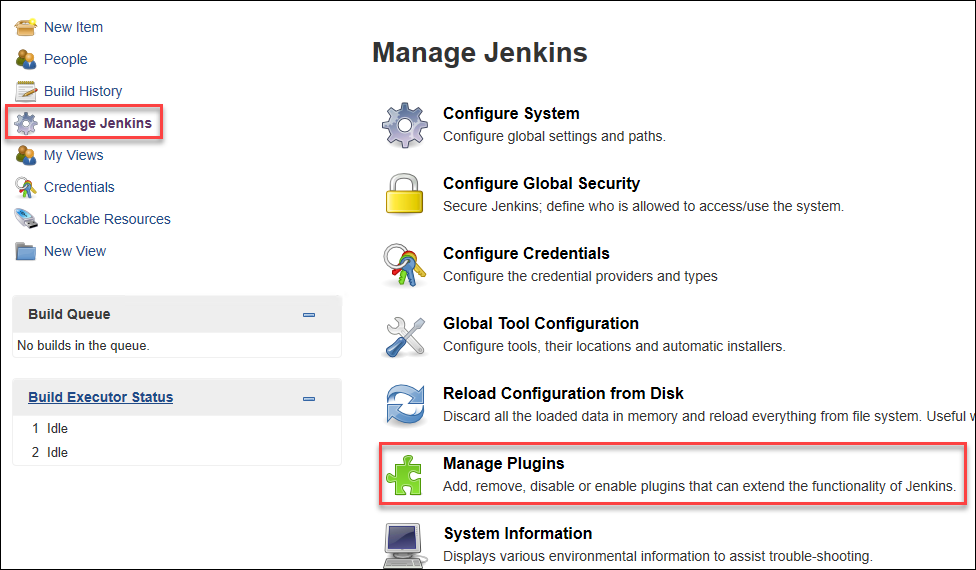Open the New Item link

point(73,27)
